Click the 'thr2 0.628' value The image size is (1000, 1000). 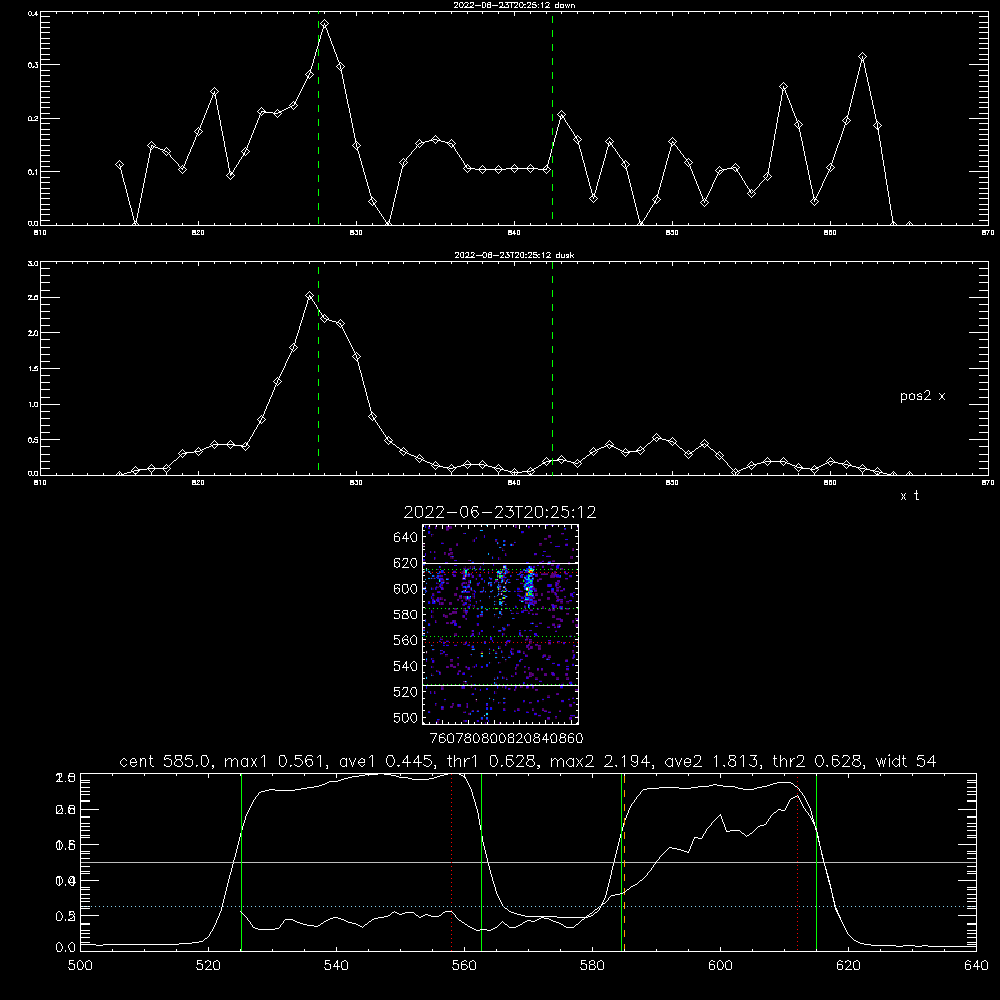819,761
